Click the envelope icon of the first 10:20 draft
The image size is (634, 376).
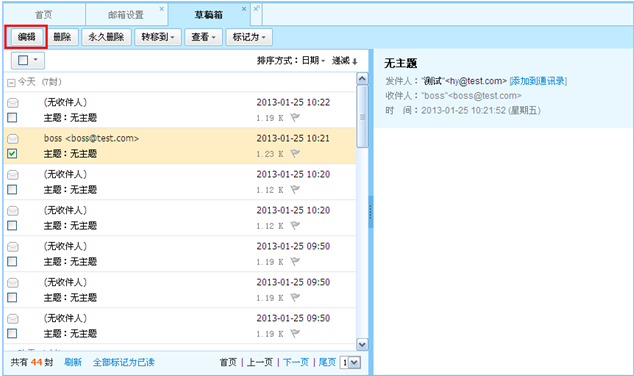(13, 175)
